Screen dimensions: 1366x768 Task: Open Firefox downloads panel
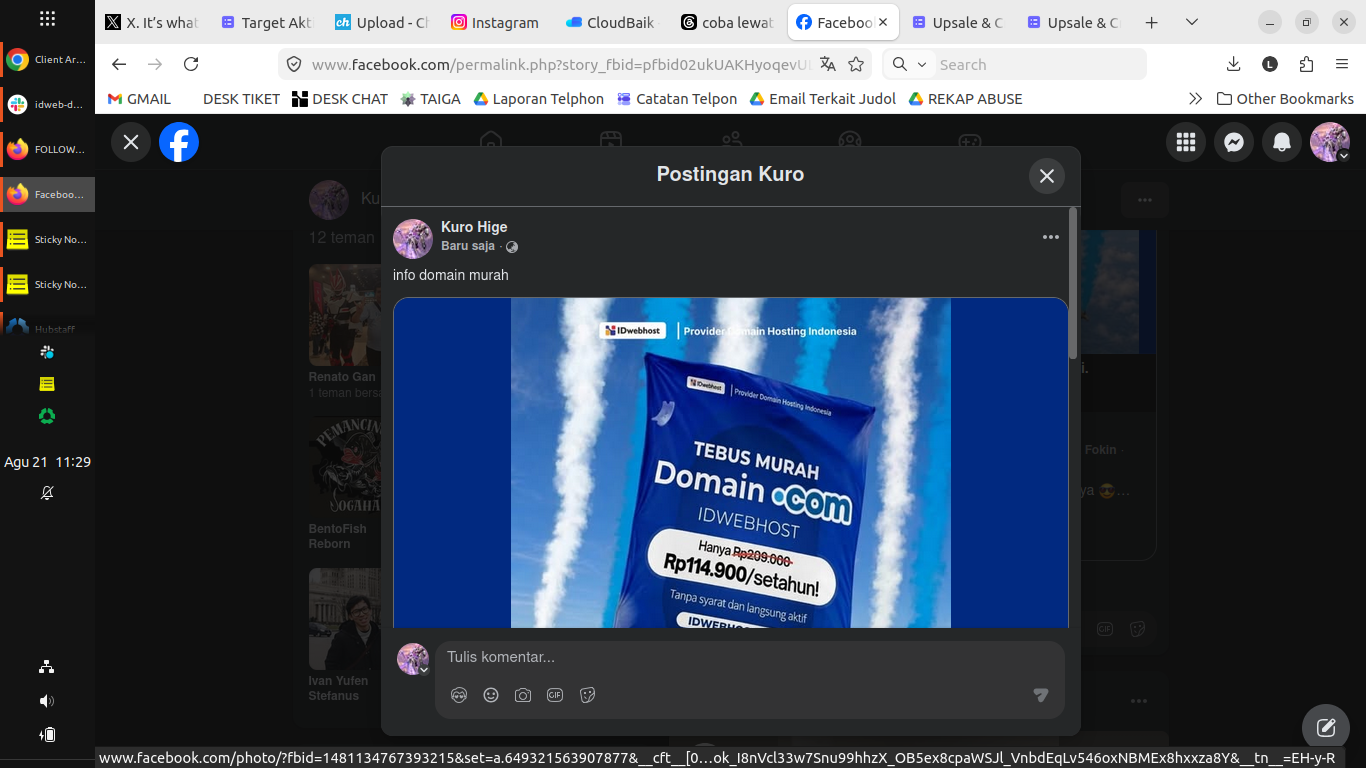[x=1233, y=64]
